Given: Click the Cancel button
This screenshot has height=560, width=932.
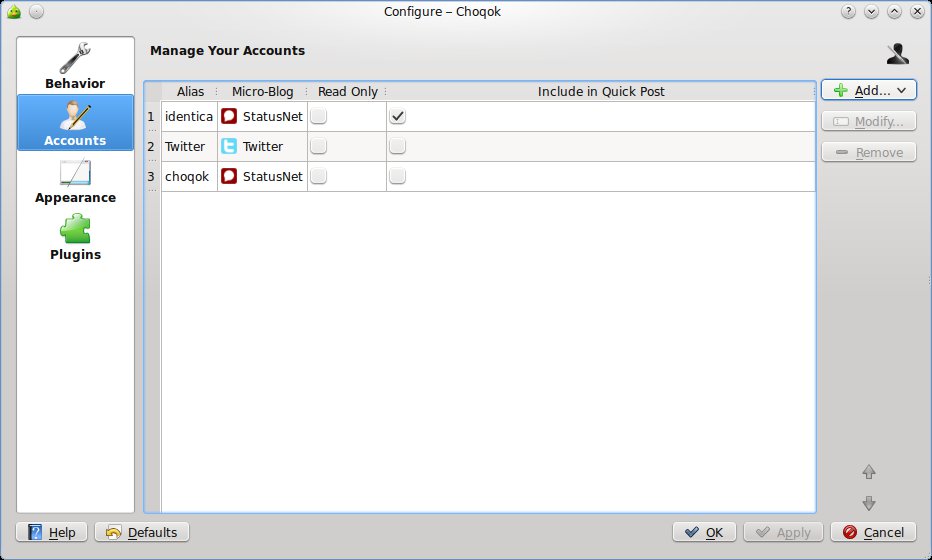Looking at the screenshot, I should (873, 532).
